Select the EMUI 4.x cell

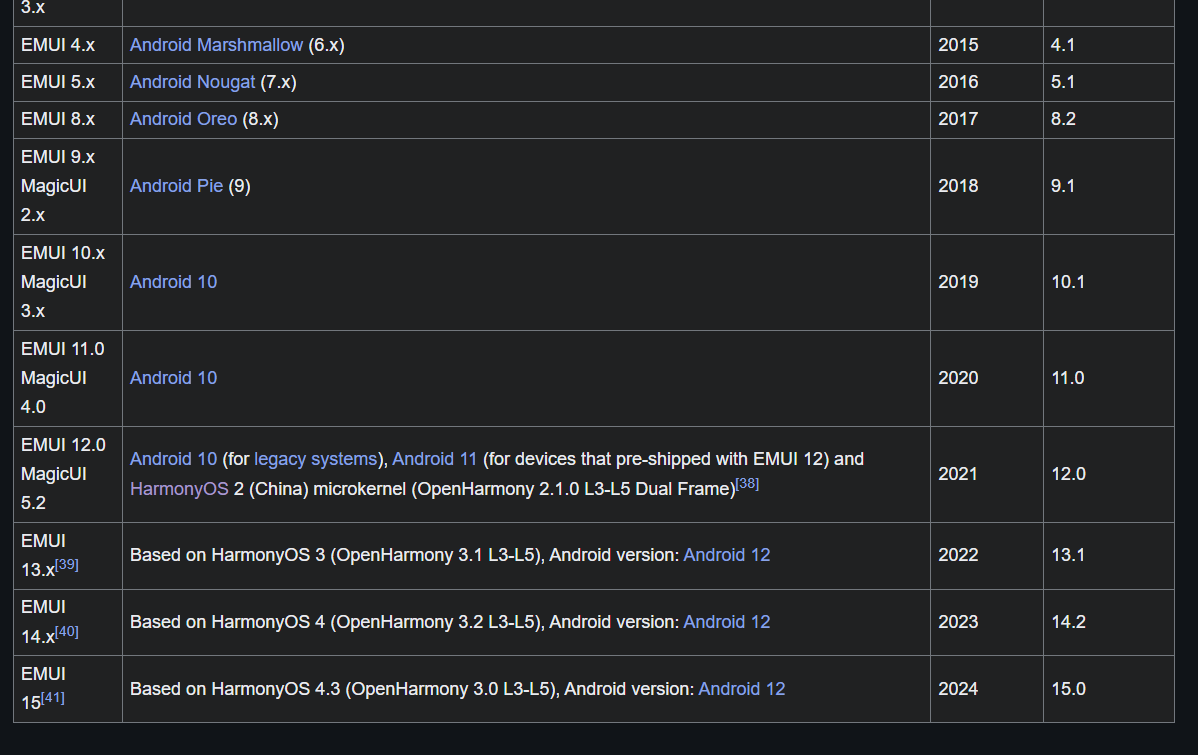[68, 45]
